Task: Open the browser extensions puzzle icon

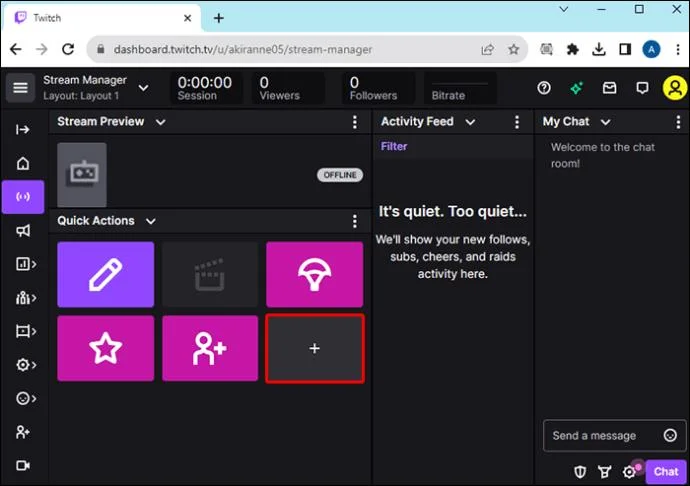Action: coord(573,49)
